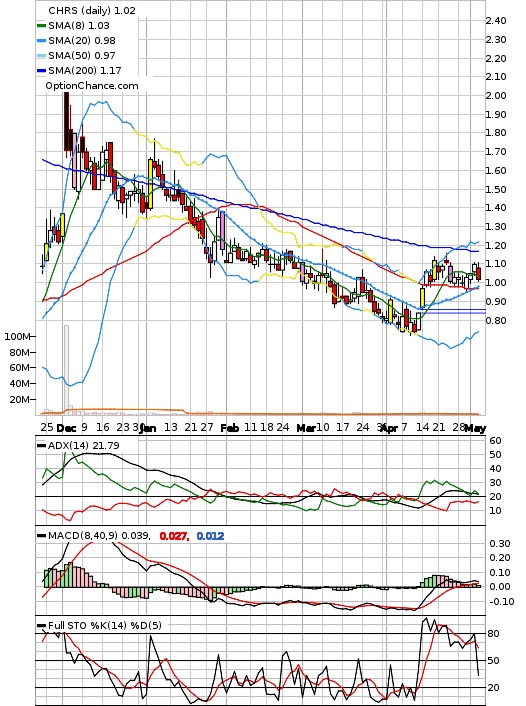Viewport: 526px width, 706px height.
Task: Click the yellow mid-April candlestick
Action: [x=422, y=297]
